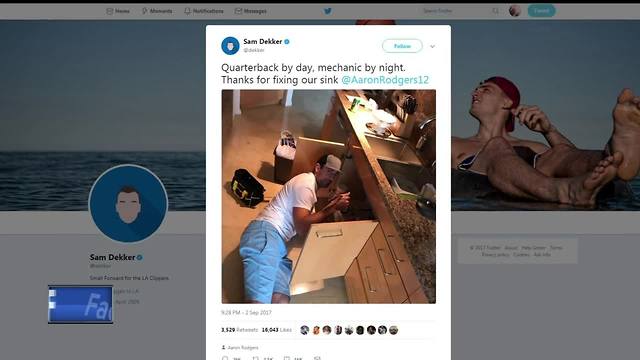Click Sam Dekker's name on profile page
The width and height of the screenshot is (640, 360).
(x=112, y=257)
